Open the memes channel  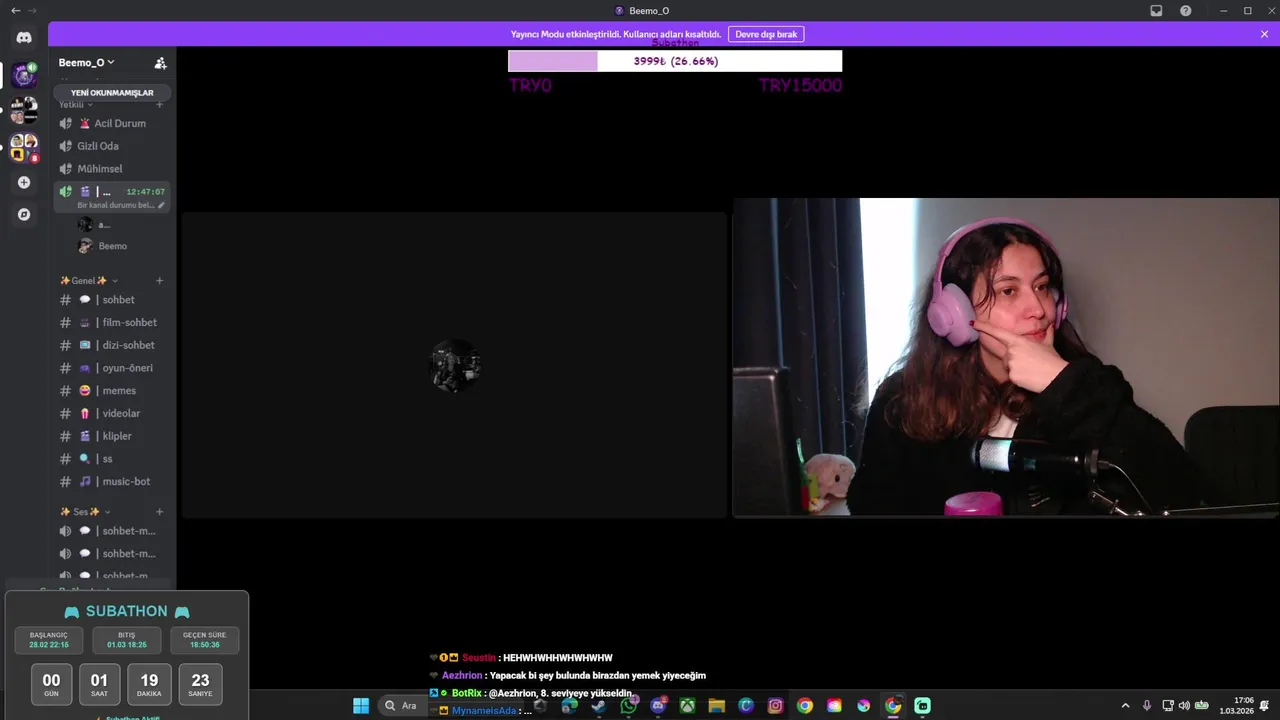[111, 391]
